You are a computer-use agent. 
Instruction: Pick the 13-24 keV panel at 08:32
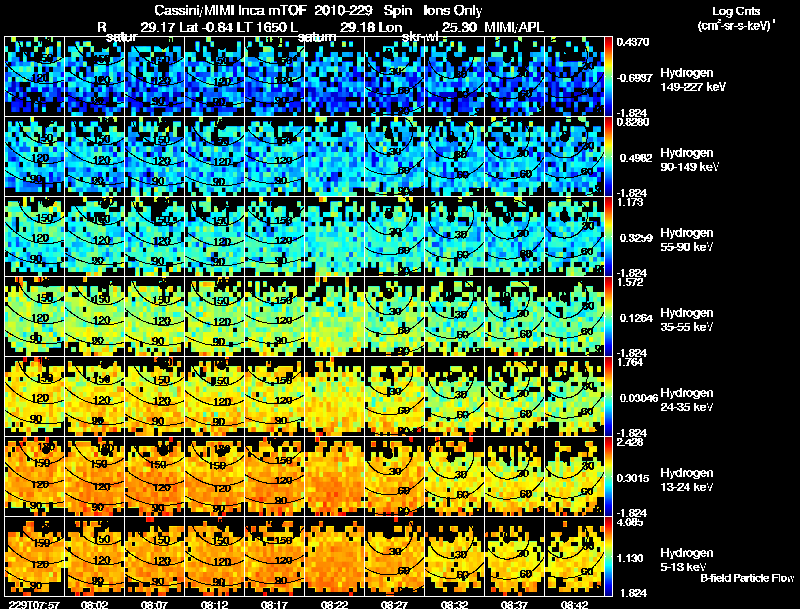455,477
